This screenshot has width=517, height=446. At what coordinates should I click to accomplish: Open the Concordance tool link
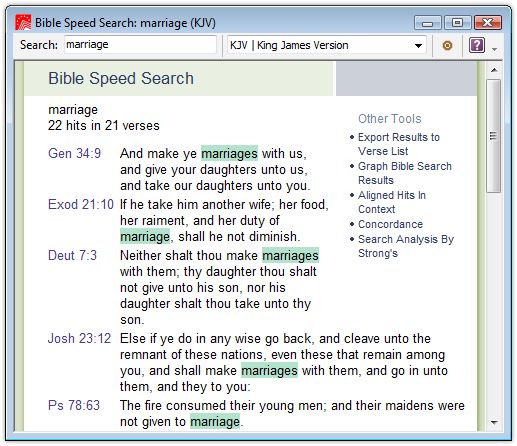[390, 224]
